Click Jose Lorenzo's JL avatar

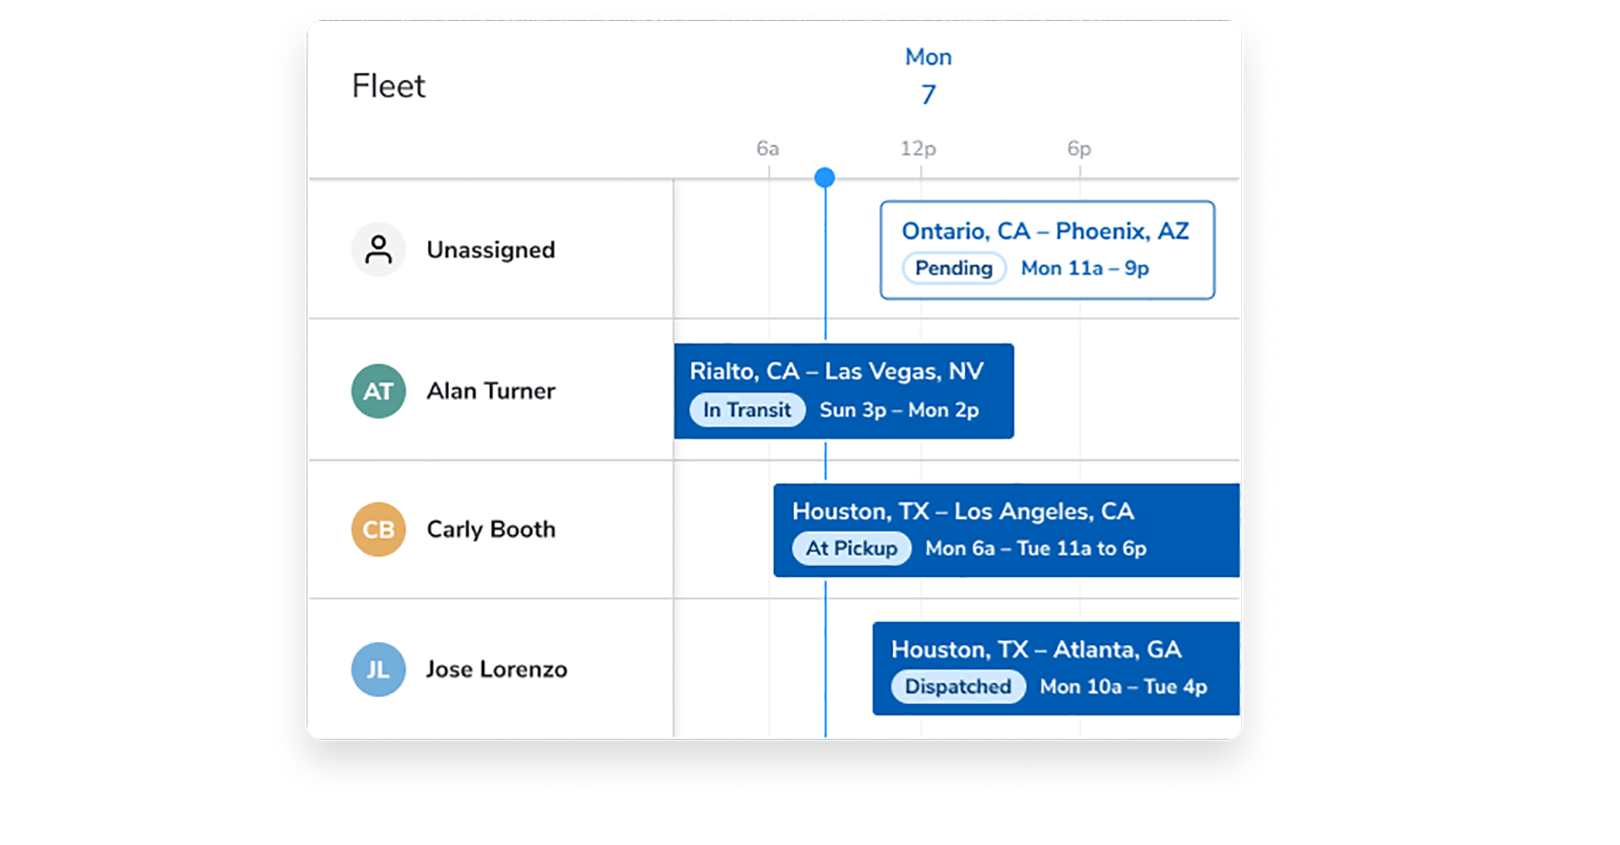click(378, 669)
